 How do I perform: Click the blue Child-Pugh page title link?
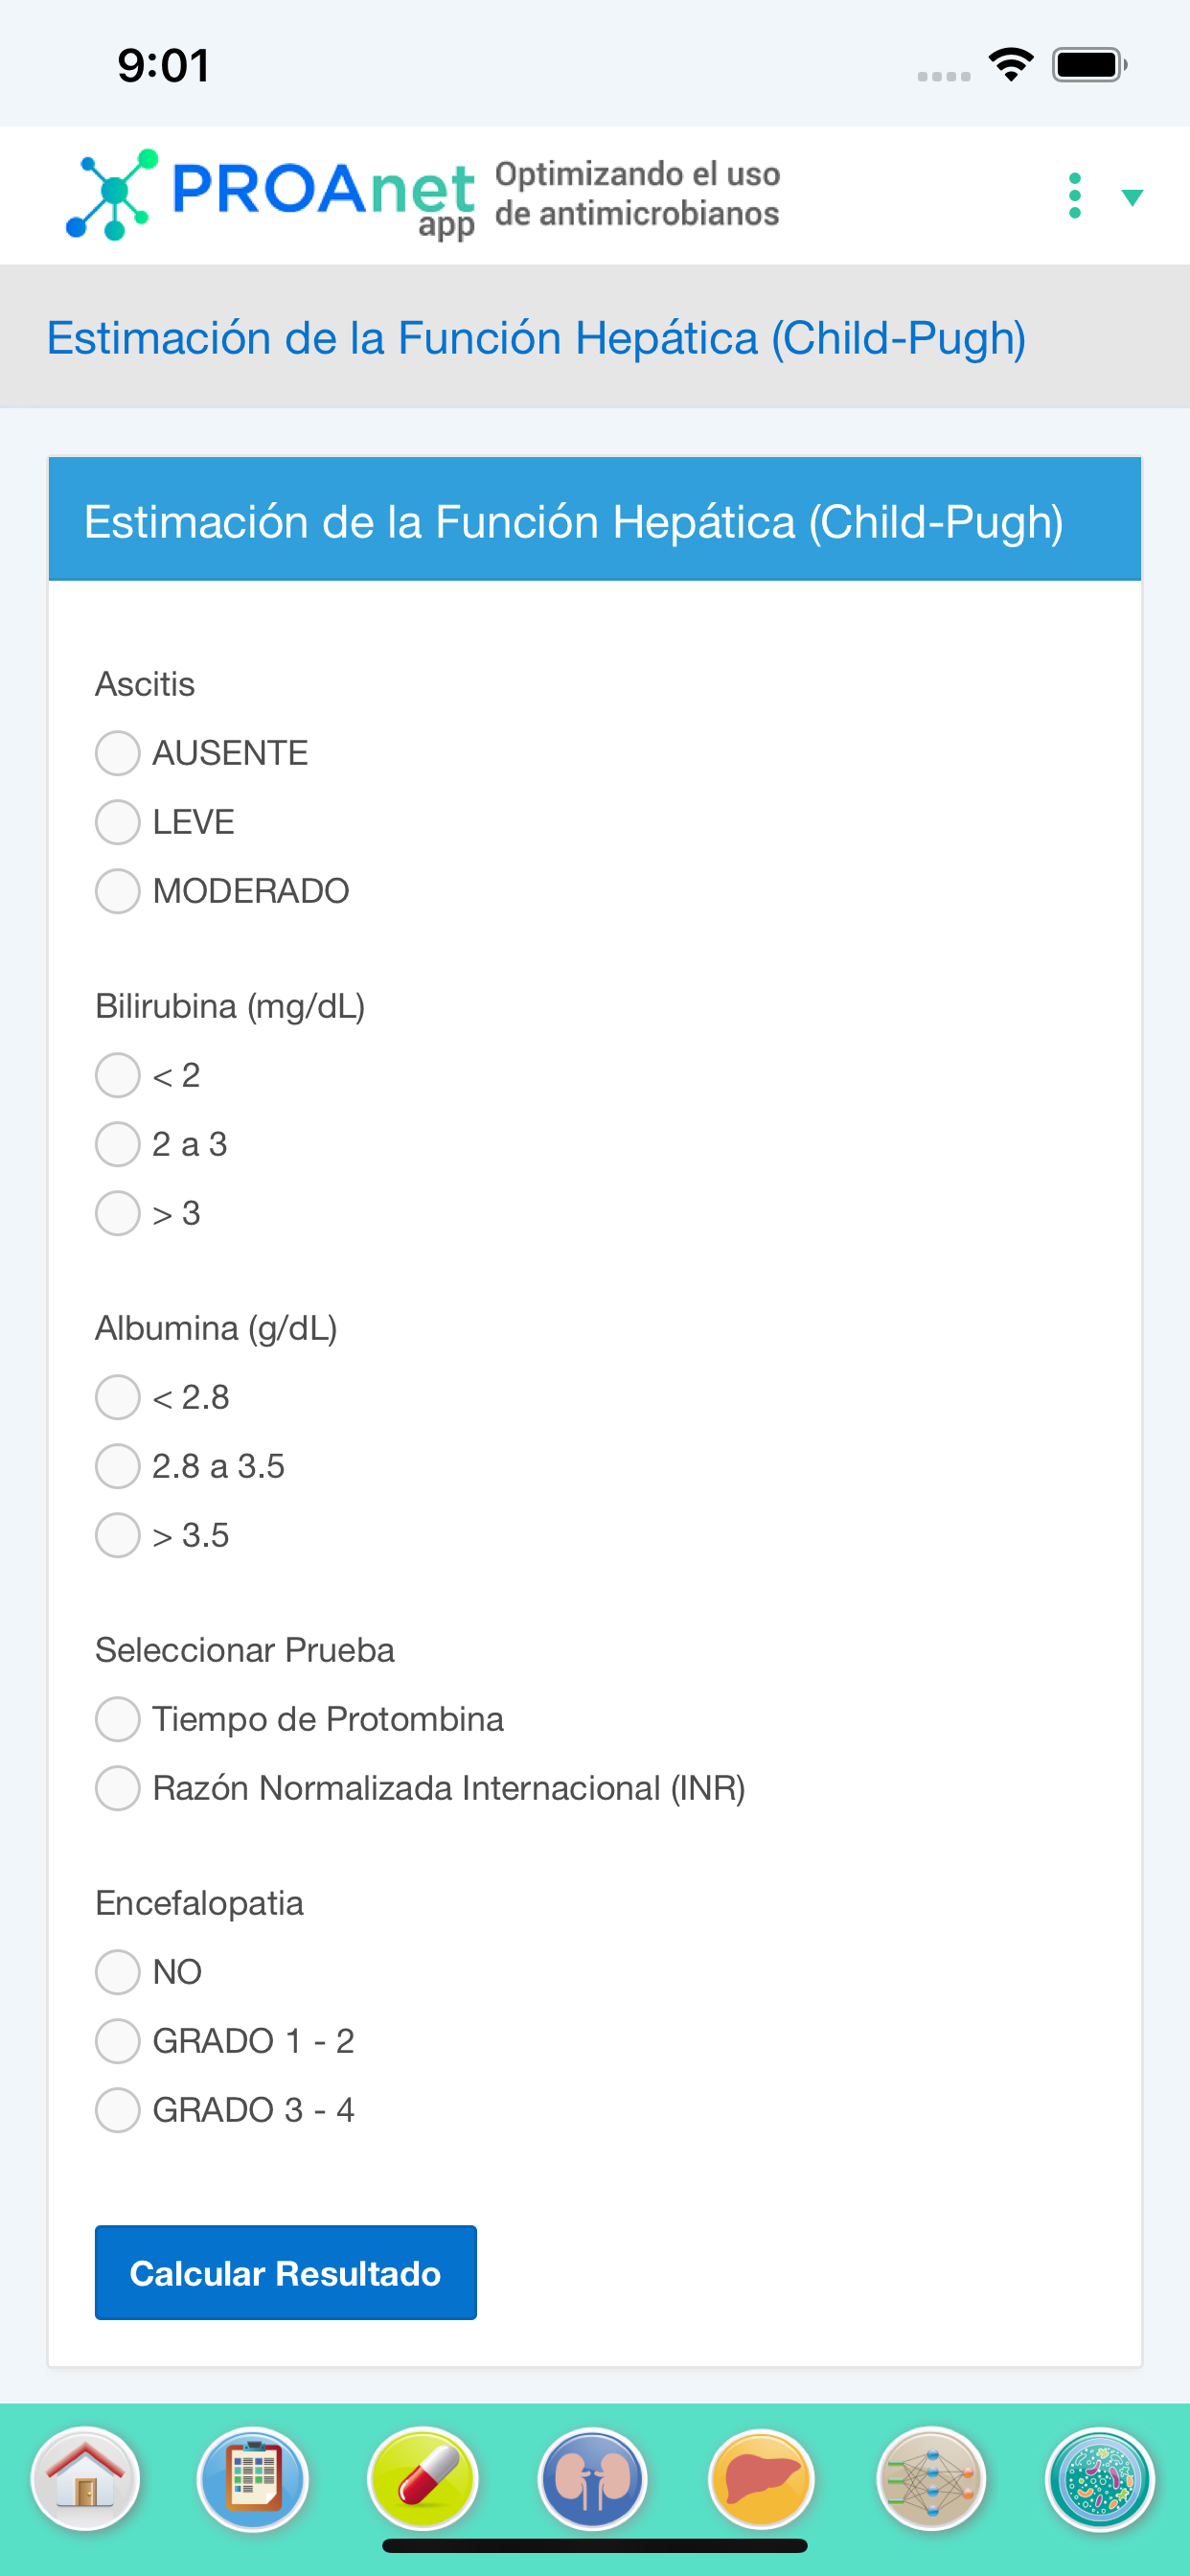coord(537,338)
